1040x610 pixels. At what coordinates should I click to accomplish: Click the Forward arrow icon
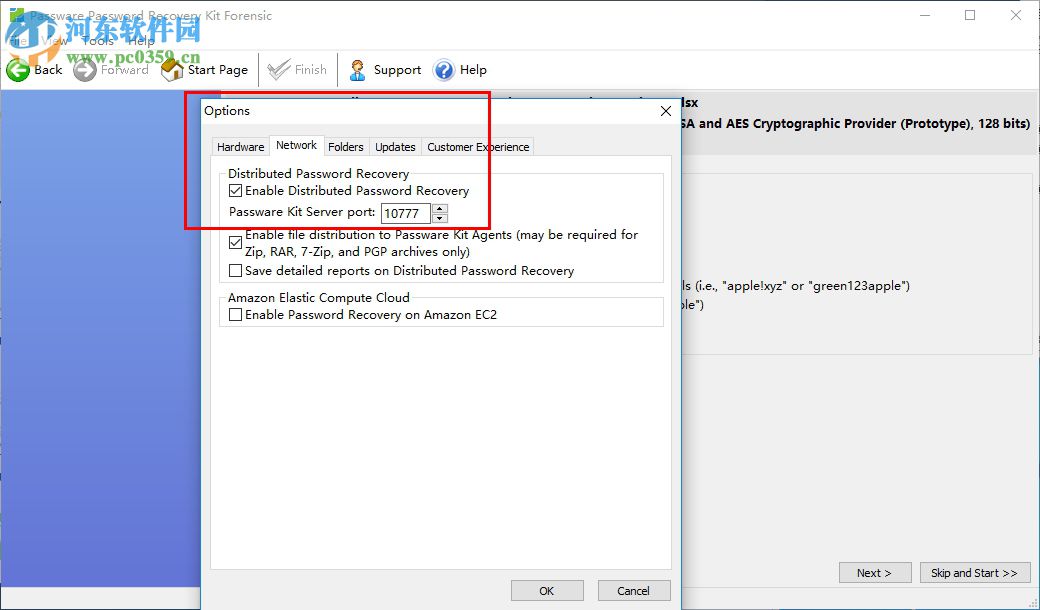(x=85, y=70)
